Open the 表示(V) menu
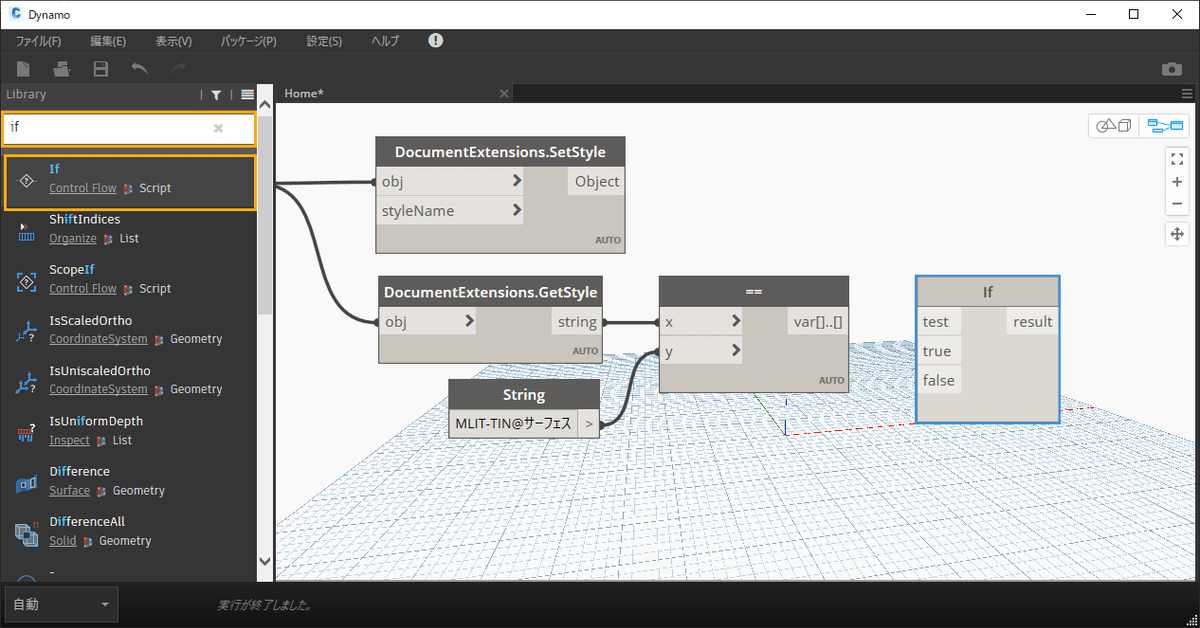 (x=173, y=41)
